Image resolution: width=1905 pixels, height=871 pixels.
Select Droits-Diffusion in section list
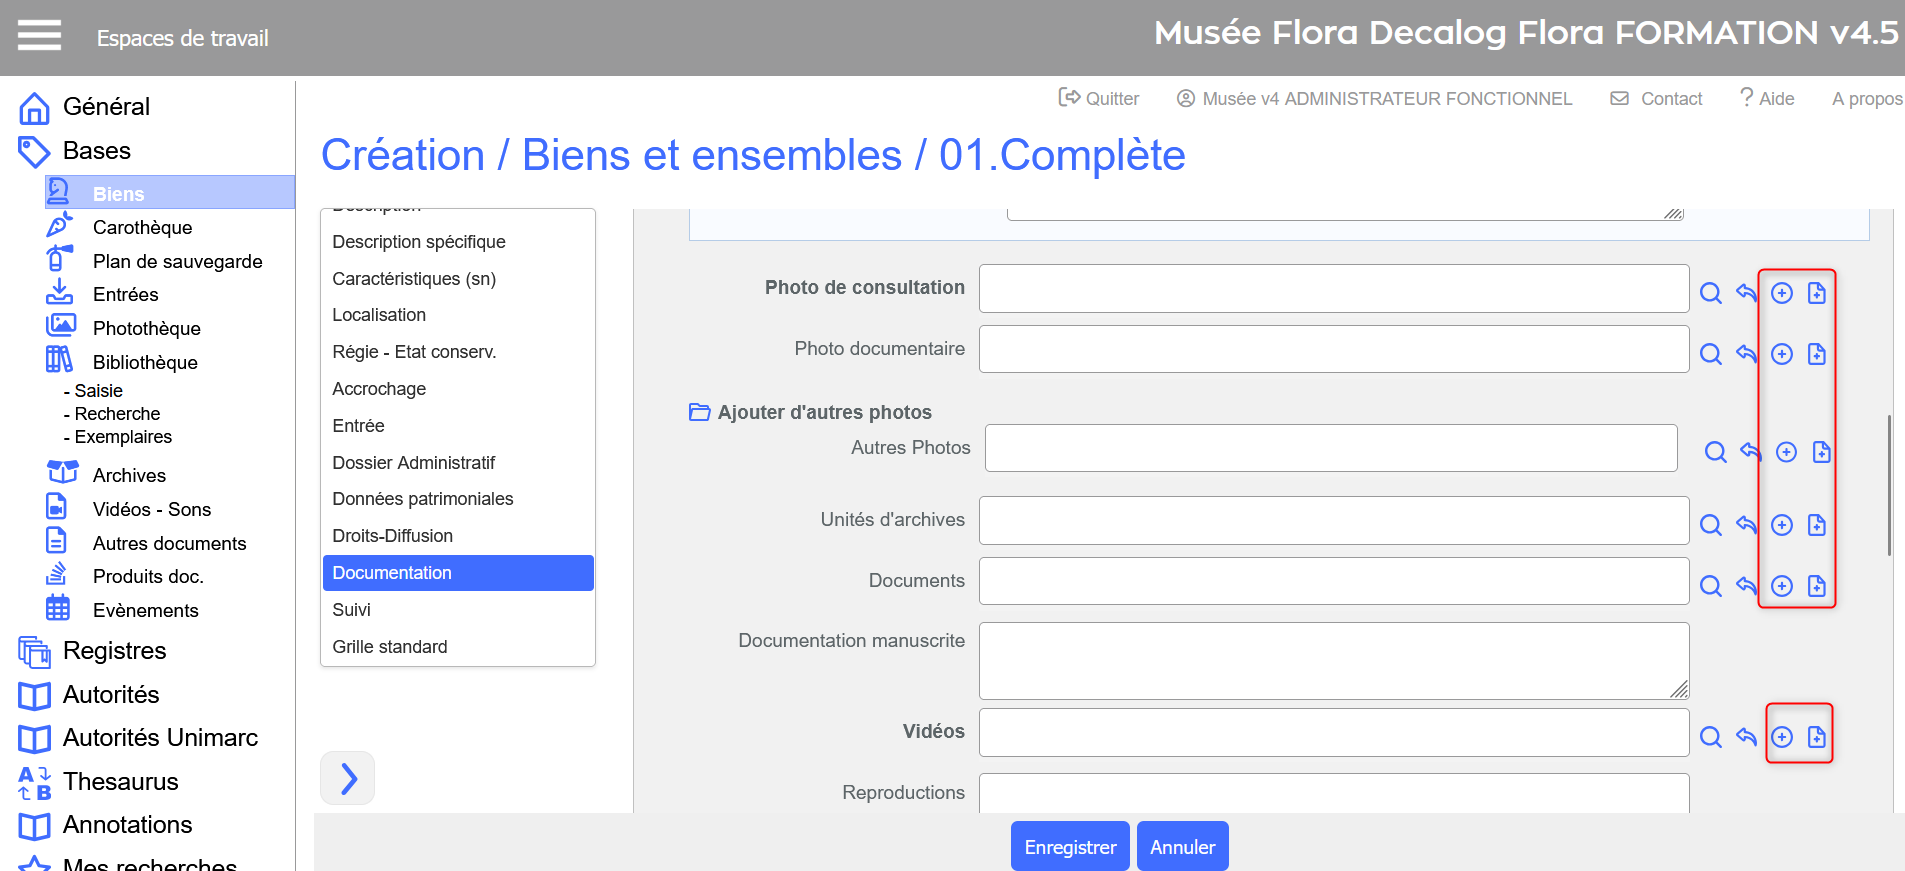click(x=392, y=536)
